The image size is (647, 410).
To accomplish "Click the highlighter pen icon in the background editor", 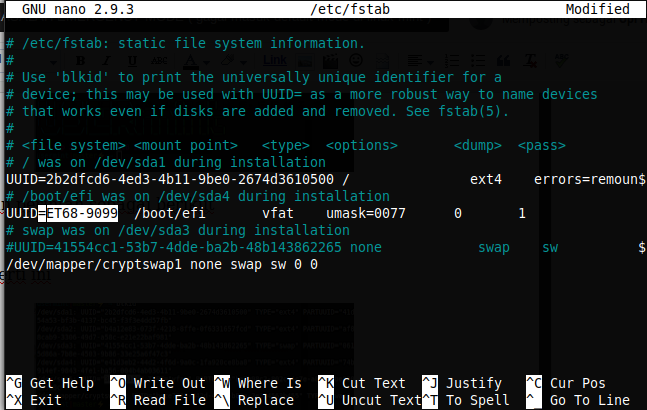I will point(227,61).
